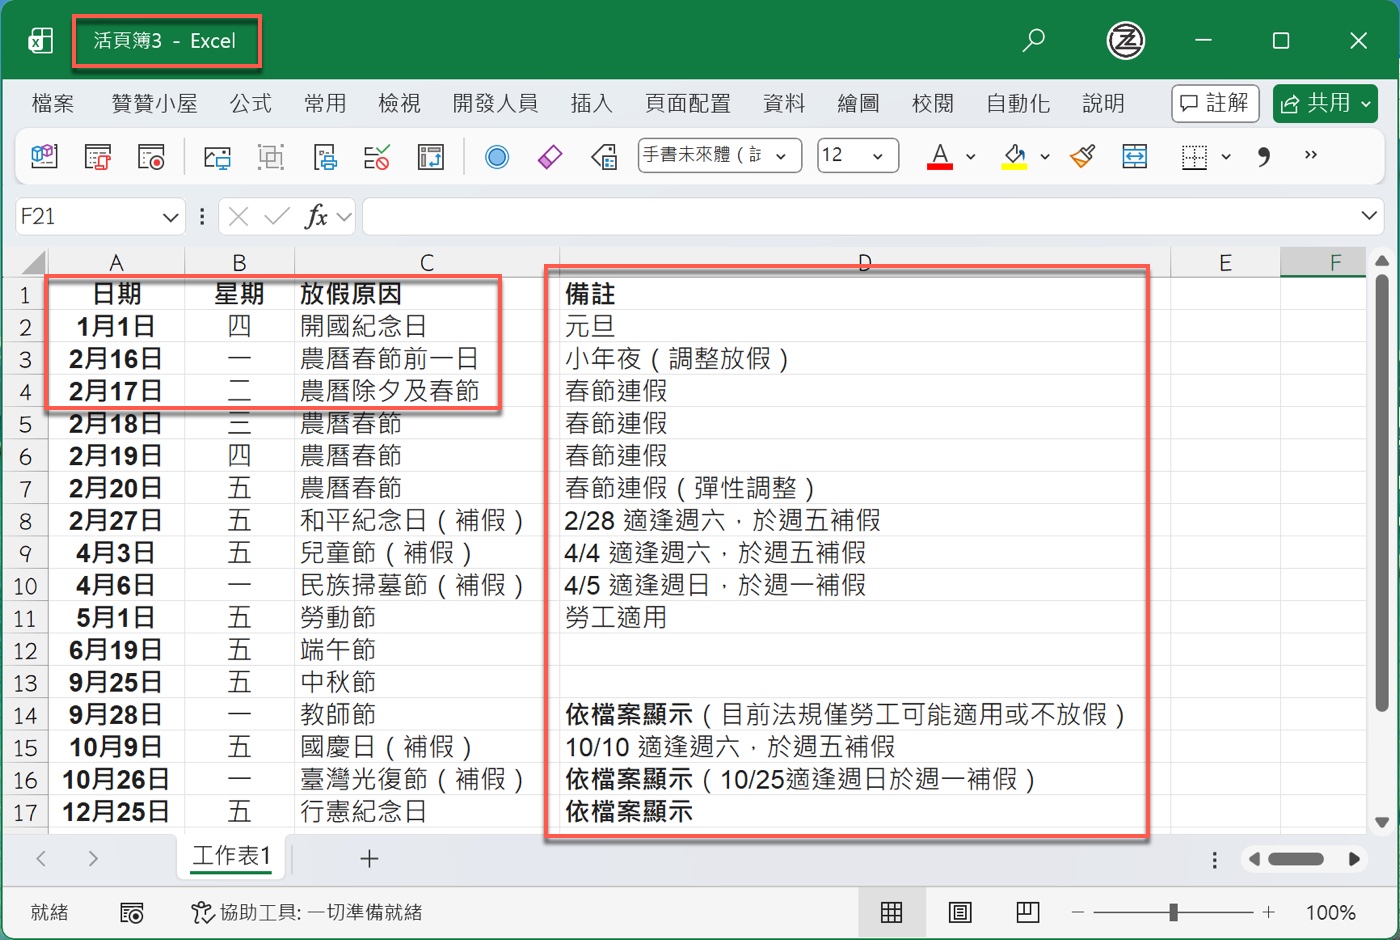Screen dimensions: 1400x940
Task: Open search with the magnifier icon
Action: tap(1034, 40)
